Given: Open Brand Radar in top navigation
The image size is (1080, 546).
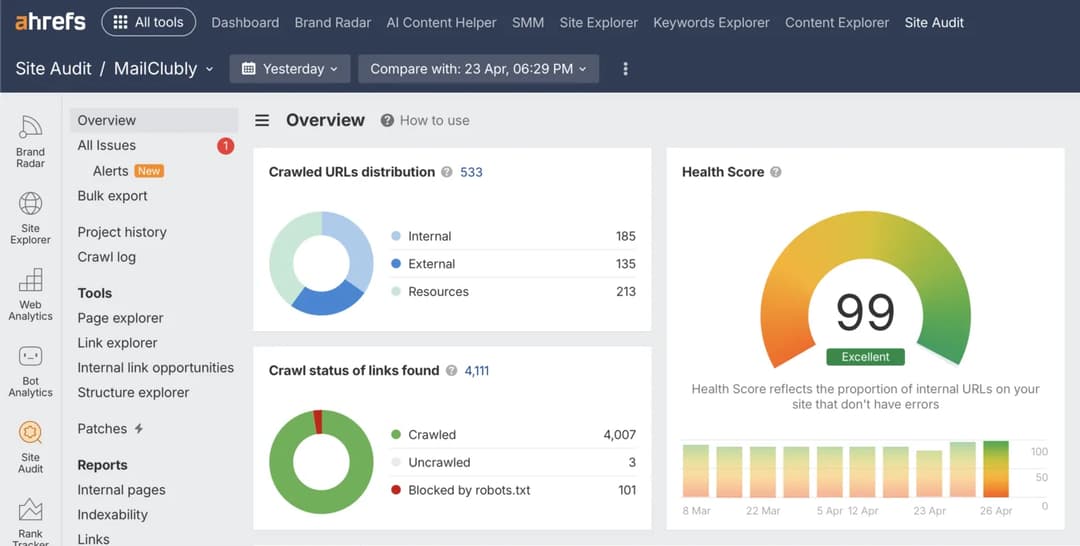Looking at the screenshot, I should point(333,23).
